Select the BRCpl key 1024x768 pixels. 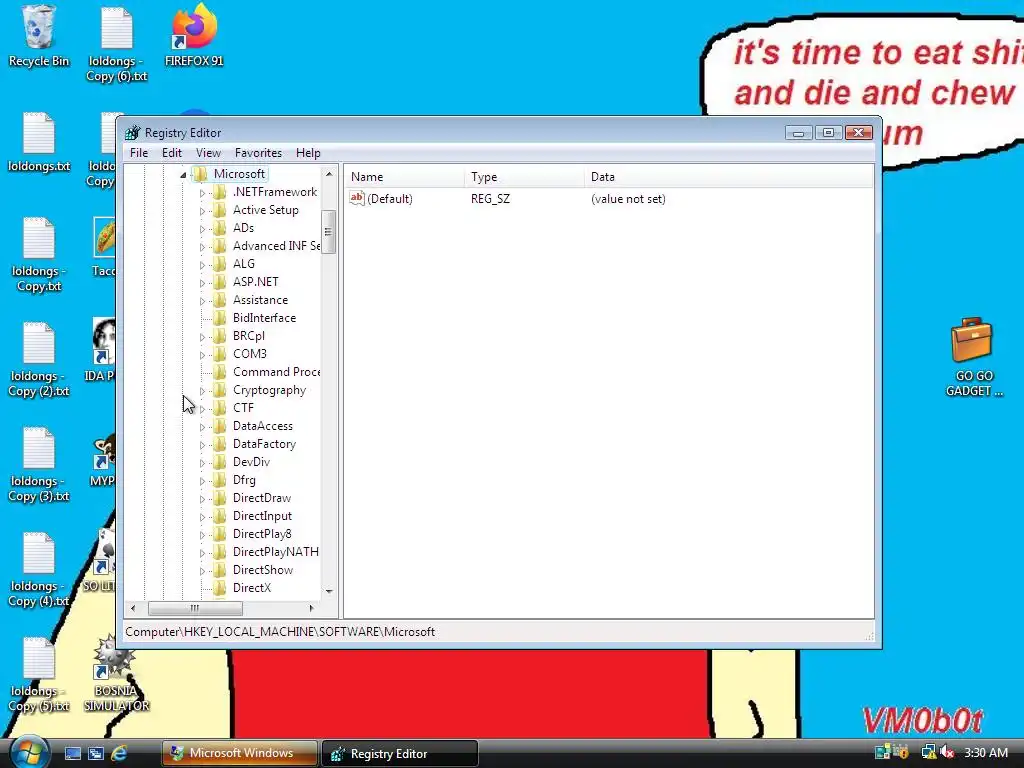(x=249, y=336)
